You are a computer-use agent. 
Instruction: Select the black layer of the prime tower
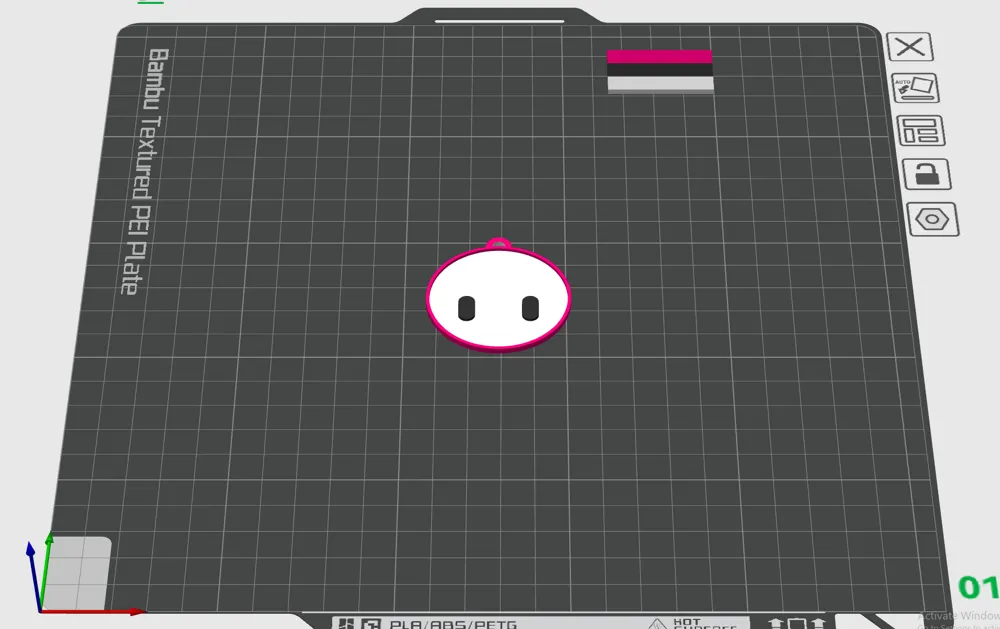pyautogui.click(x=659, y=70)
